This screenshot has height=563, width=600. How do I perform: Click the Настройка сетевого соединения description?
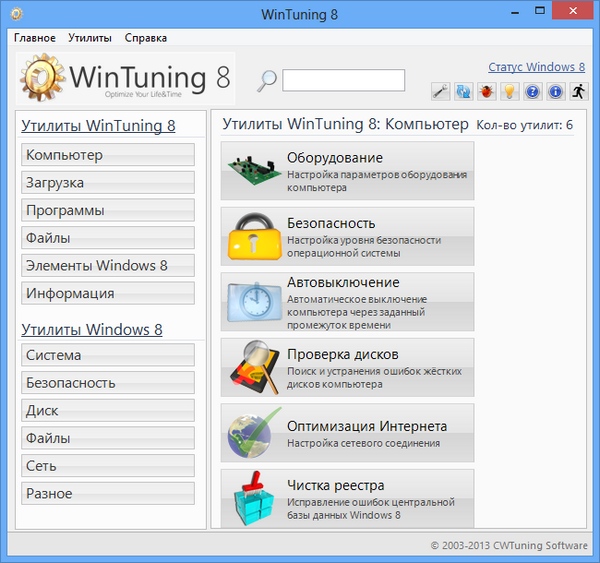click(x=364, y=443)
